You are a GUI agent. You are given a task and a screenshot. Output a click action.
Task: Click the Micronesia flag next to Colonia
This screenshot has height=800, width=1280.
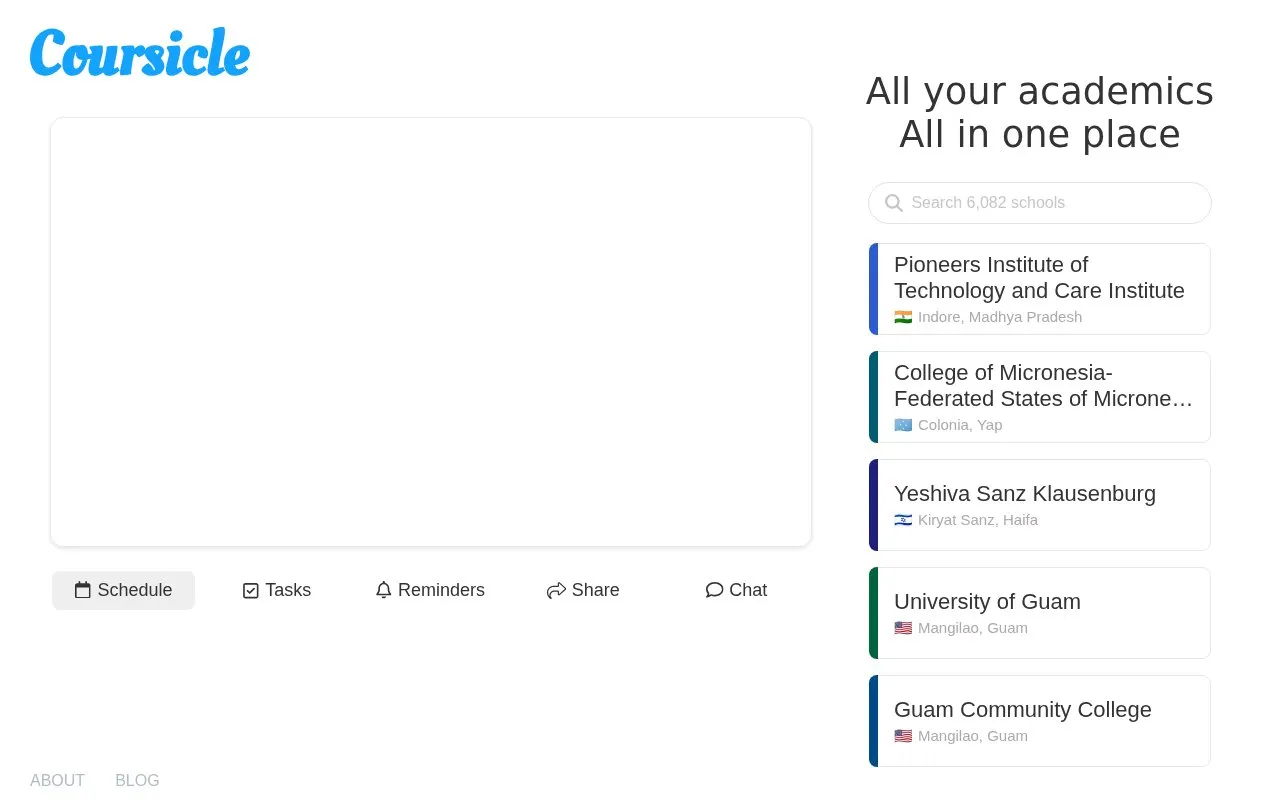(903, 425)
